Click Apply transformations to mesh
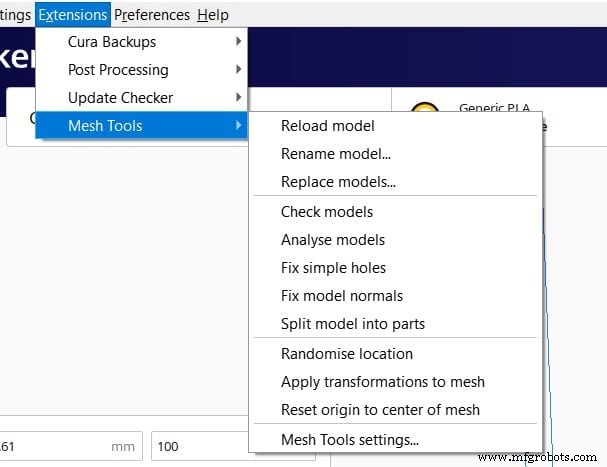The image size is (607, 467). coord(383,382)
